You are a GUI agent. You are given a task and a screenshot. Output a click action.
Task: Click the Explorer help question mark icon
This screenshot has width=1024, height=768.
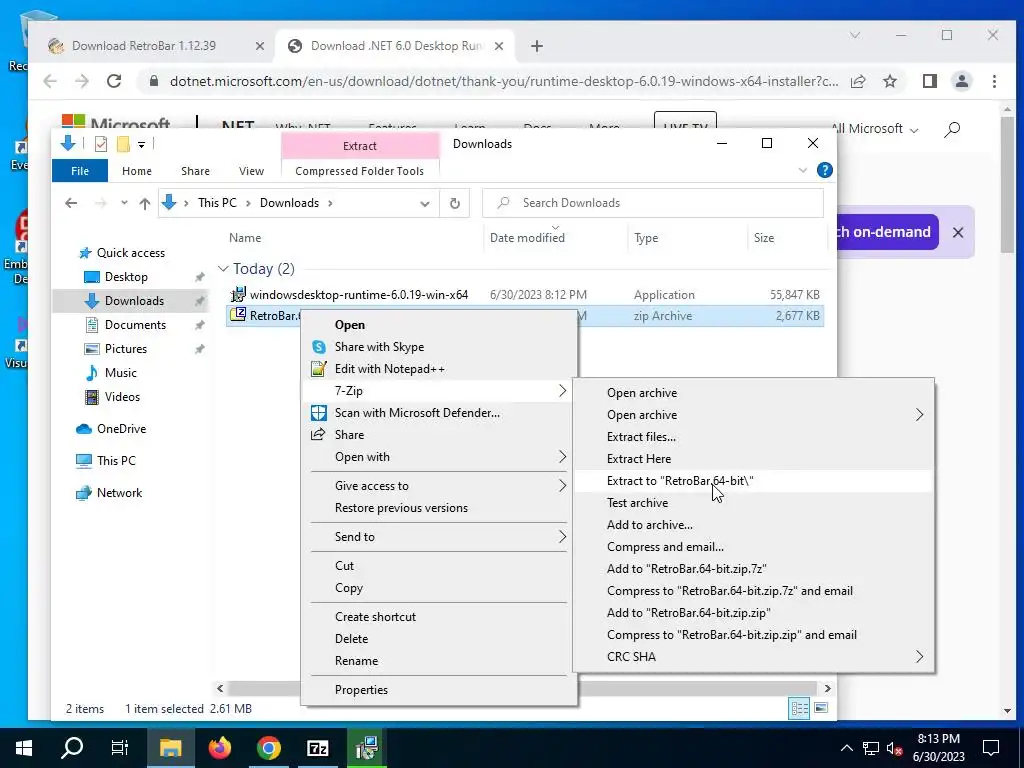(825, 170)
